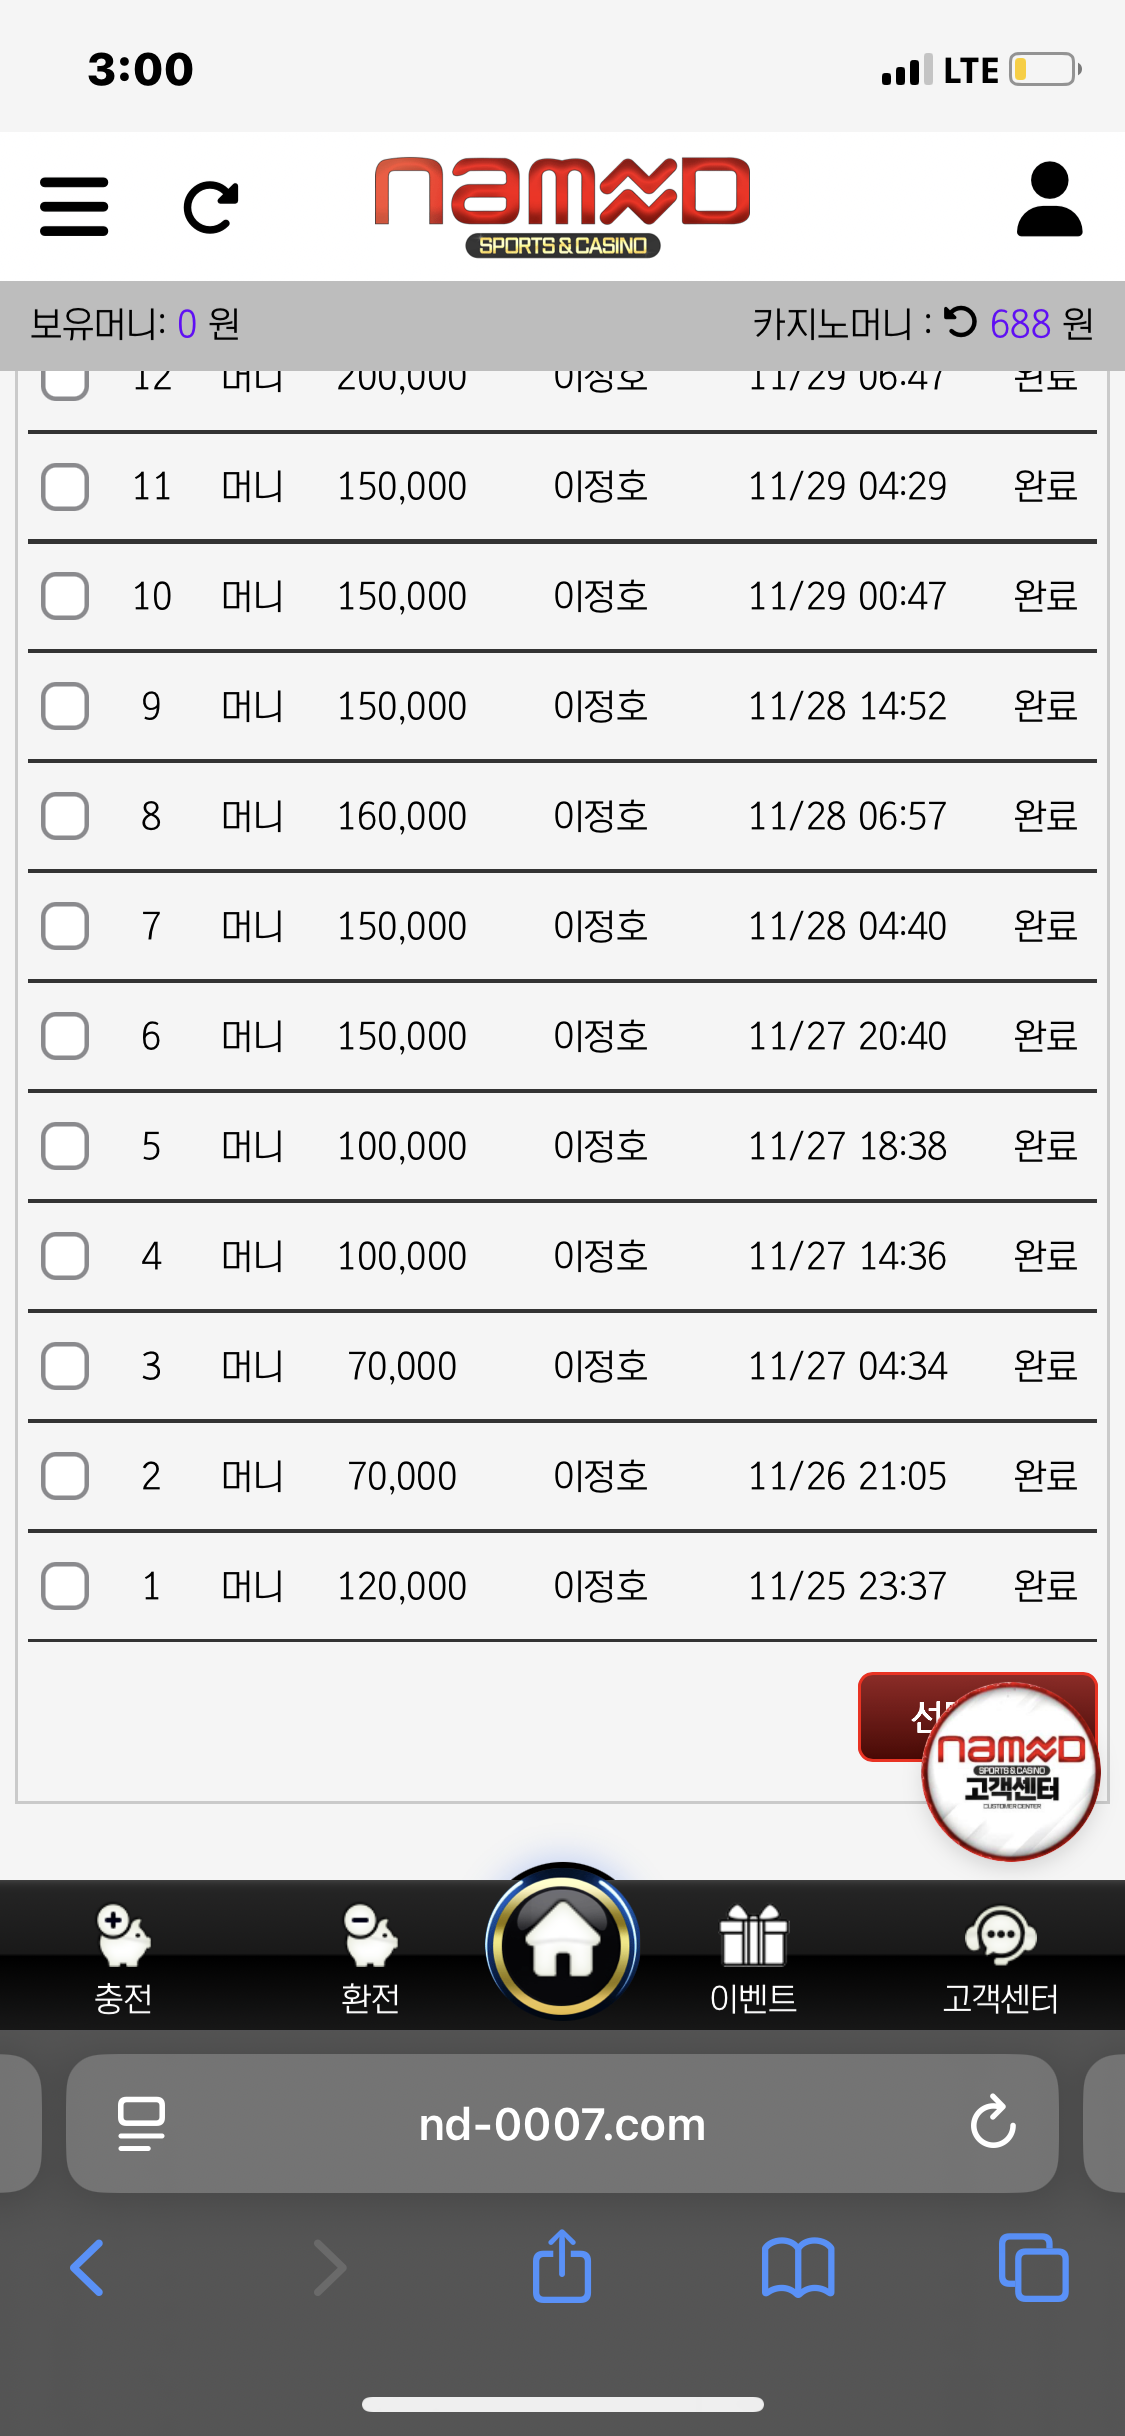The image size is (1125, 2436).
Task: Open the 환전 withdrawal piggy bank icon
Action: coord(370,1937)
